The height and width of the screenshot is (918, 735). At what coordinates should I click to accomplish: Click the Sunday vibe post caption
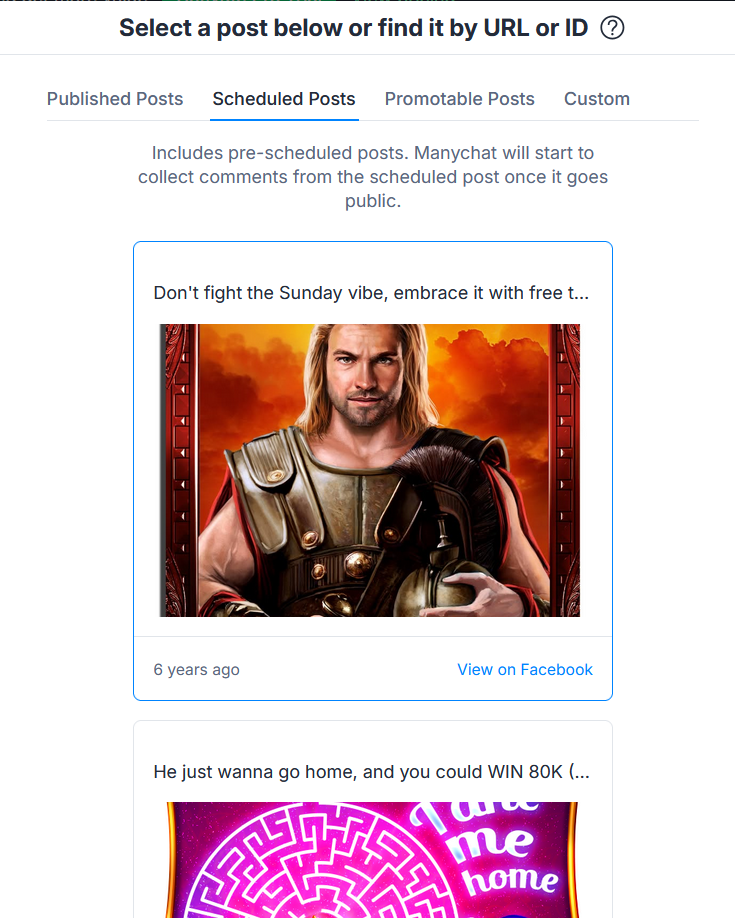[371, 293]
